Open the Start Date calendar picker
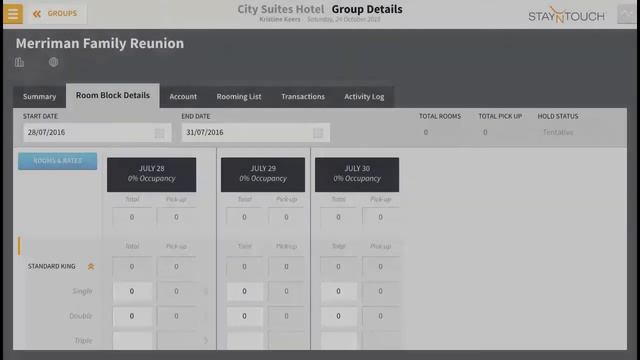This screenshot has width=640, height=360. [160, 133]
